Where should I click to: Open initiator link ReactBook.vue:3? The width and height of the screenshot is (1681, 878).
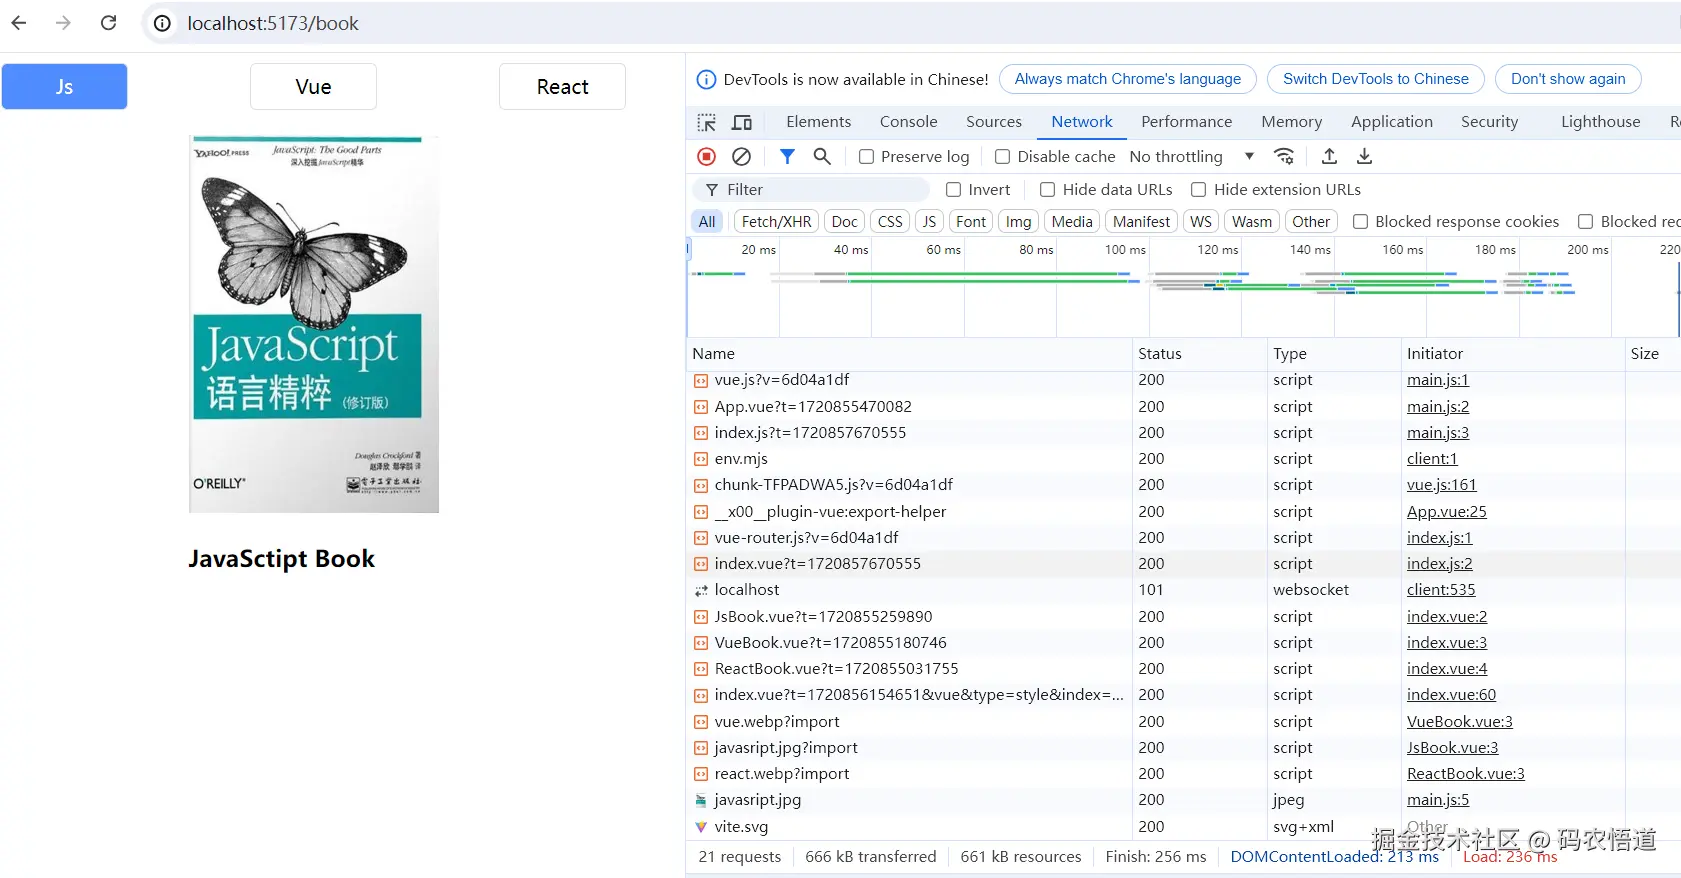coord(1466,774)
